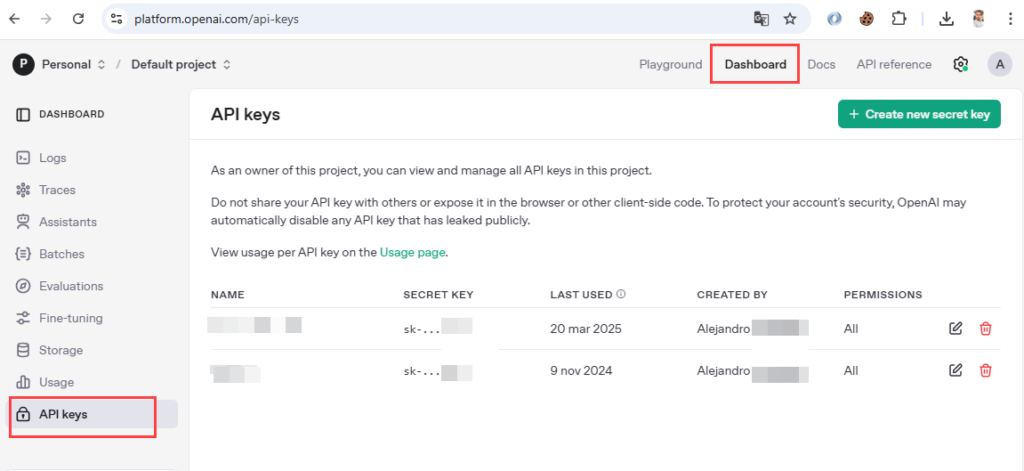Screen dimensions: 1024x471
Task: Edit the key last used 9 nov 2024
Action: (955, 370)
